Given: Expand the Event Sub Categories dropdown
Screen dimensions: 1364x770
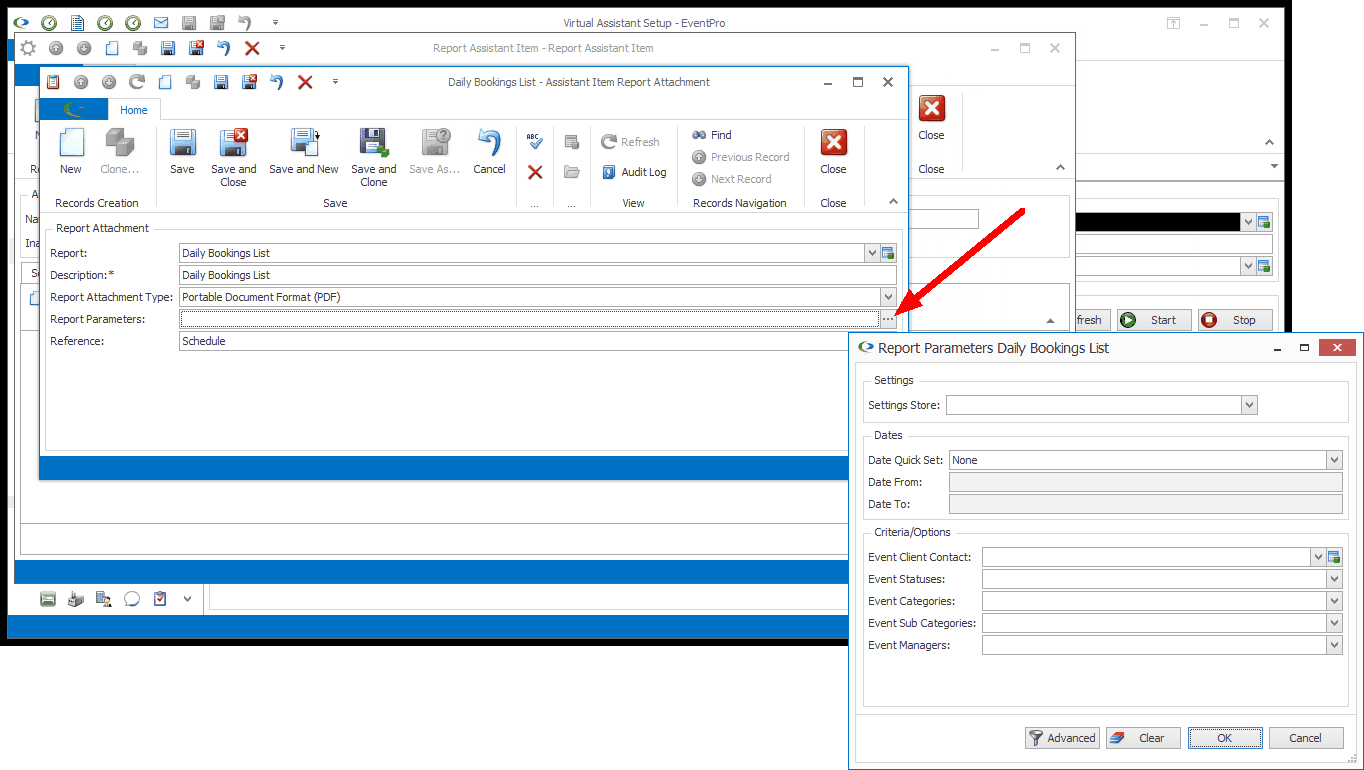Looking at the screenshot, I should (x=1334, y=623).
